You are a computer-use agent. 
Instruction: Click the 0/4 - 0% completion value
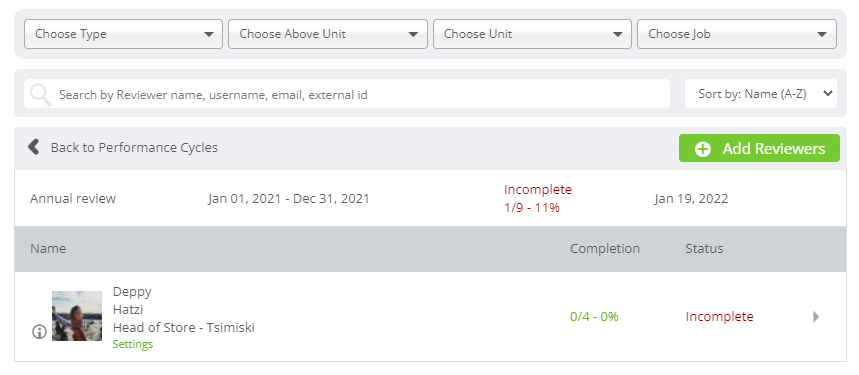594,316
